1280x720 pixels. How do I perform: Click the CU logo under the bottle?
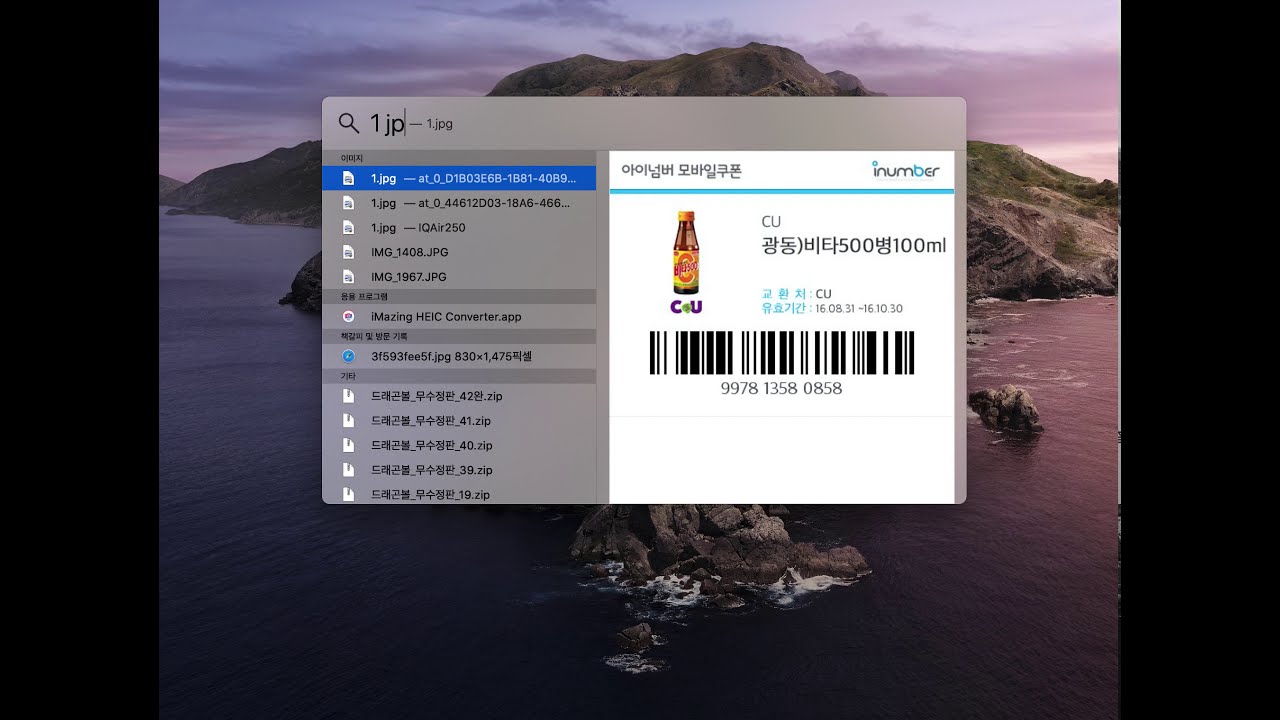coord(686,306)
